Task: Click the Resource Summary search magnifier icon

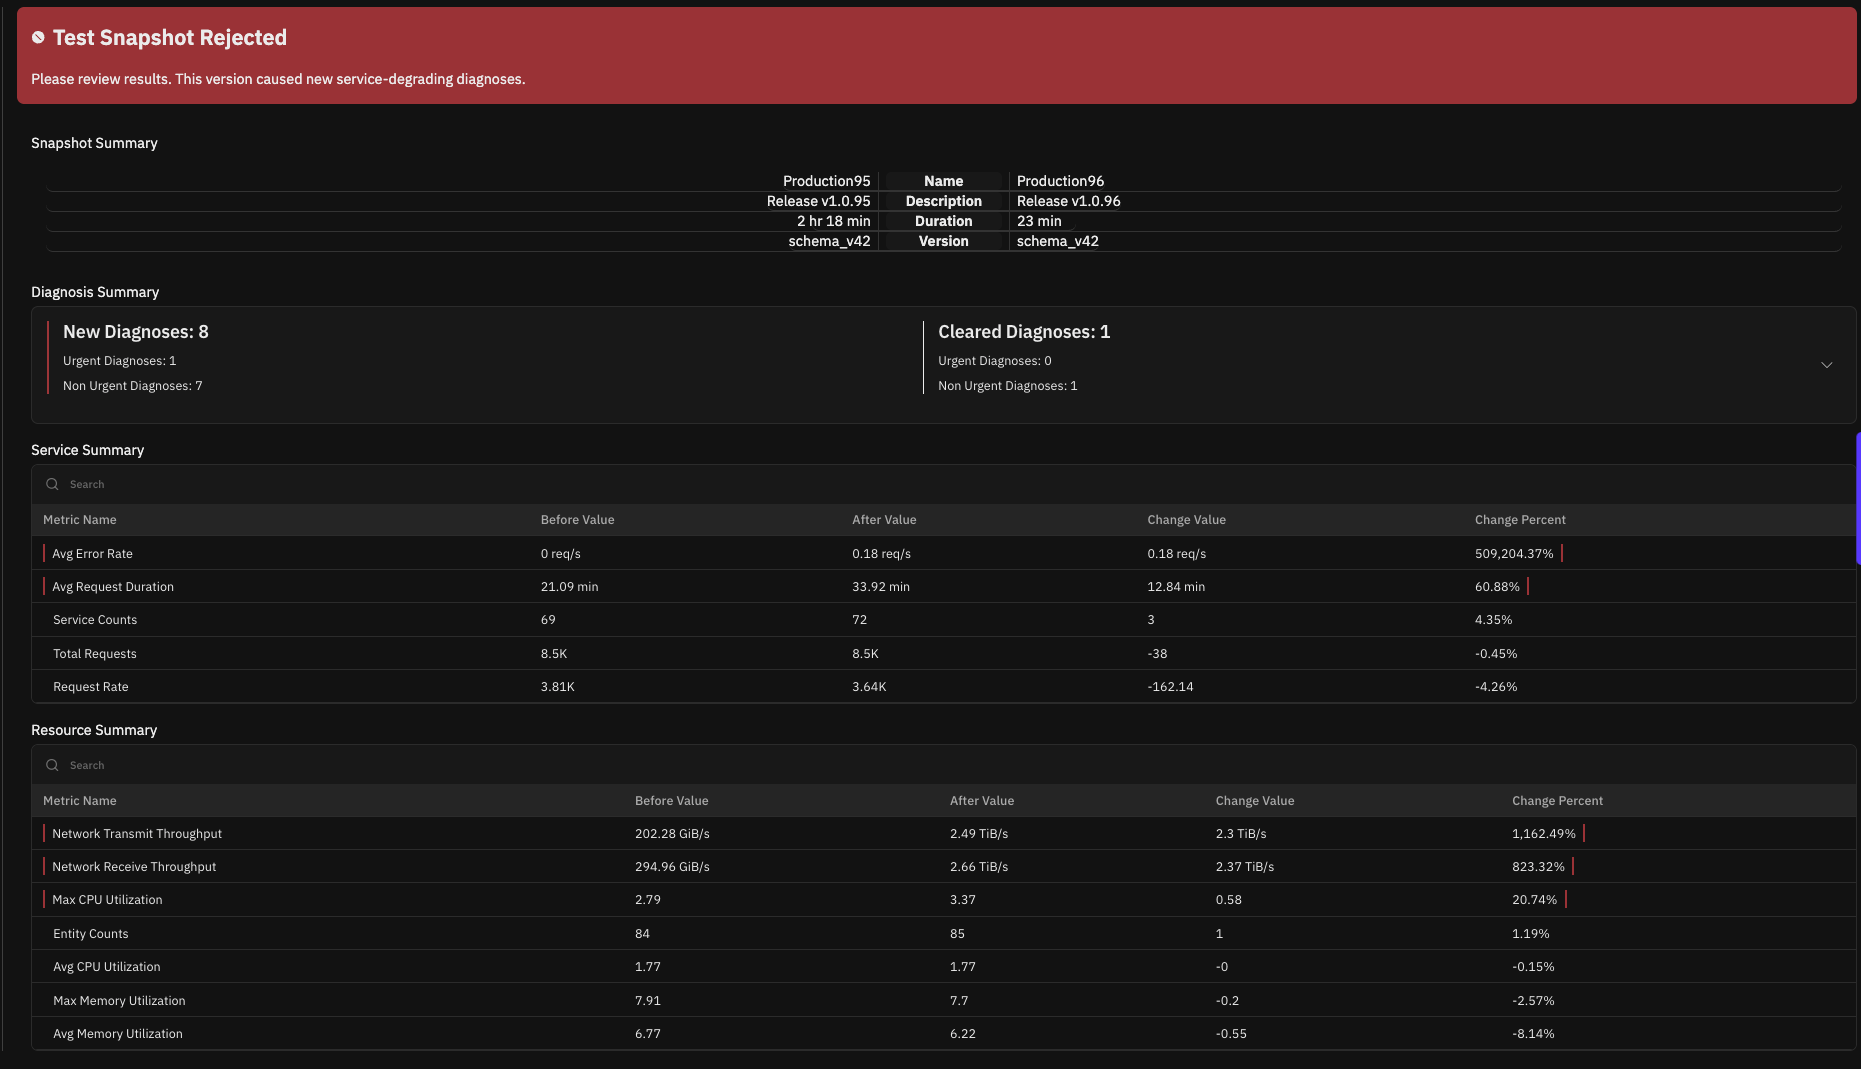Action: coord(52,765)
